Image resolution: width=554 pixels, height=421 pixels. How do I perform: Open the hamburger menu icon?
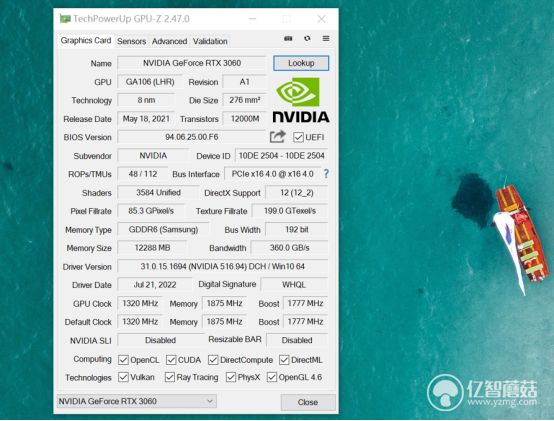click(326, 38)
